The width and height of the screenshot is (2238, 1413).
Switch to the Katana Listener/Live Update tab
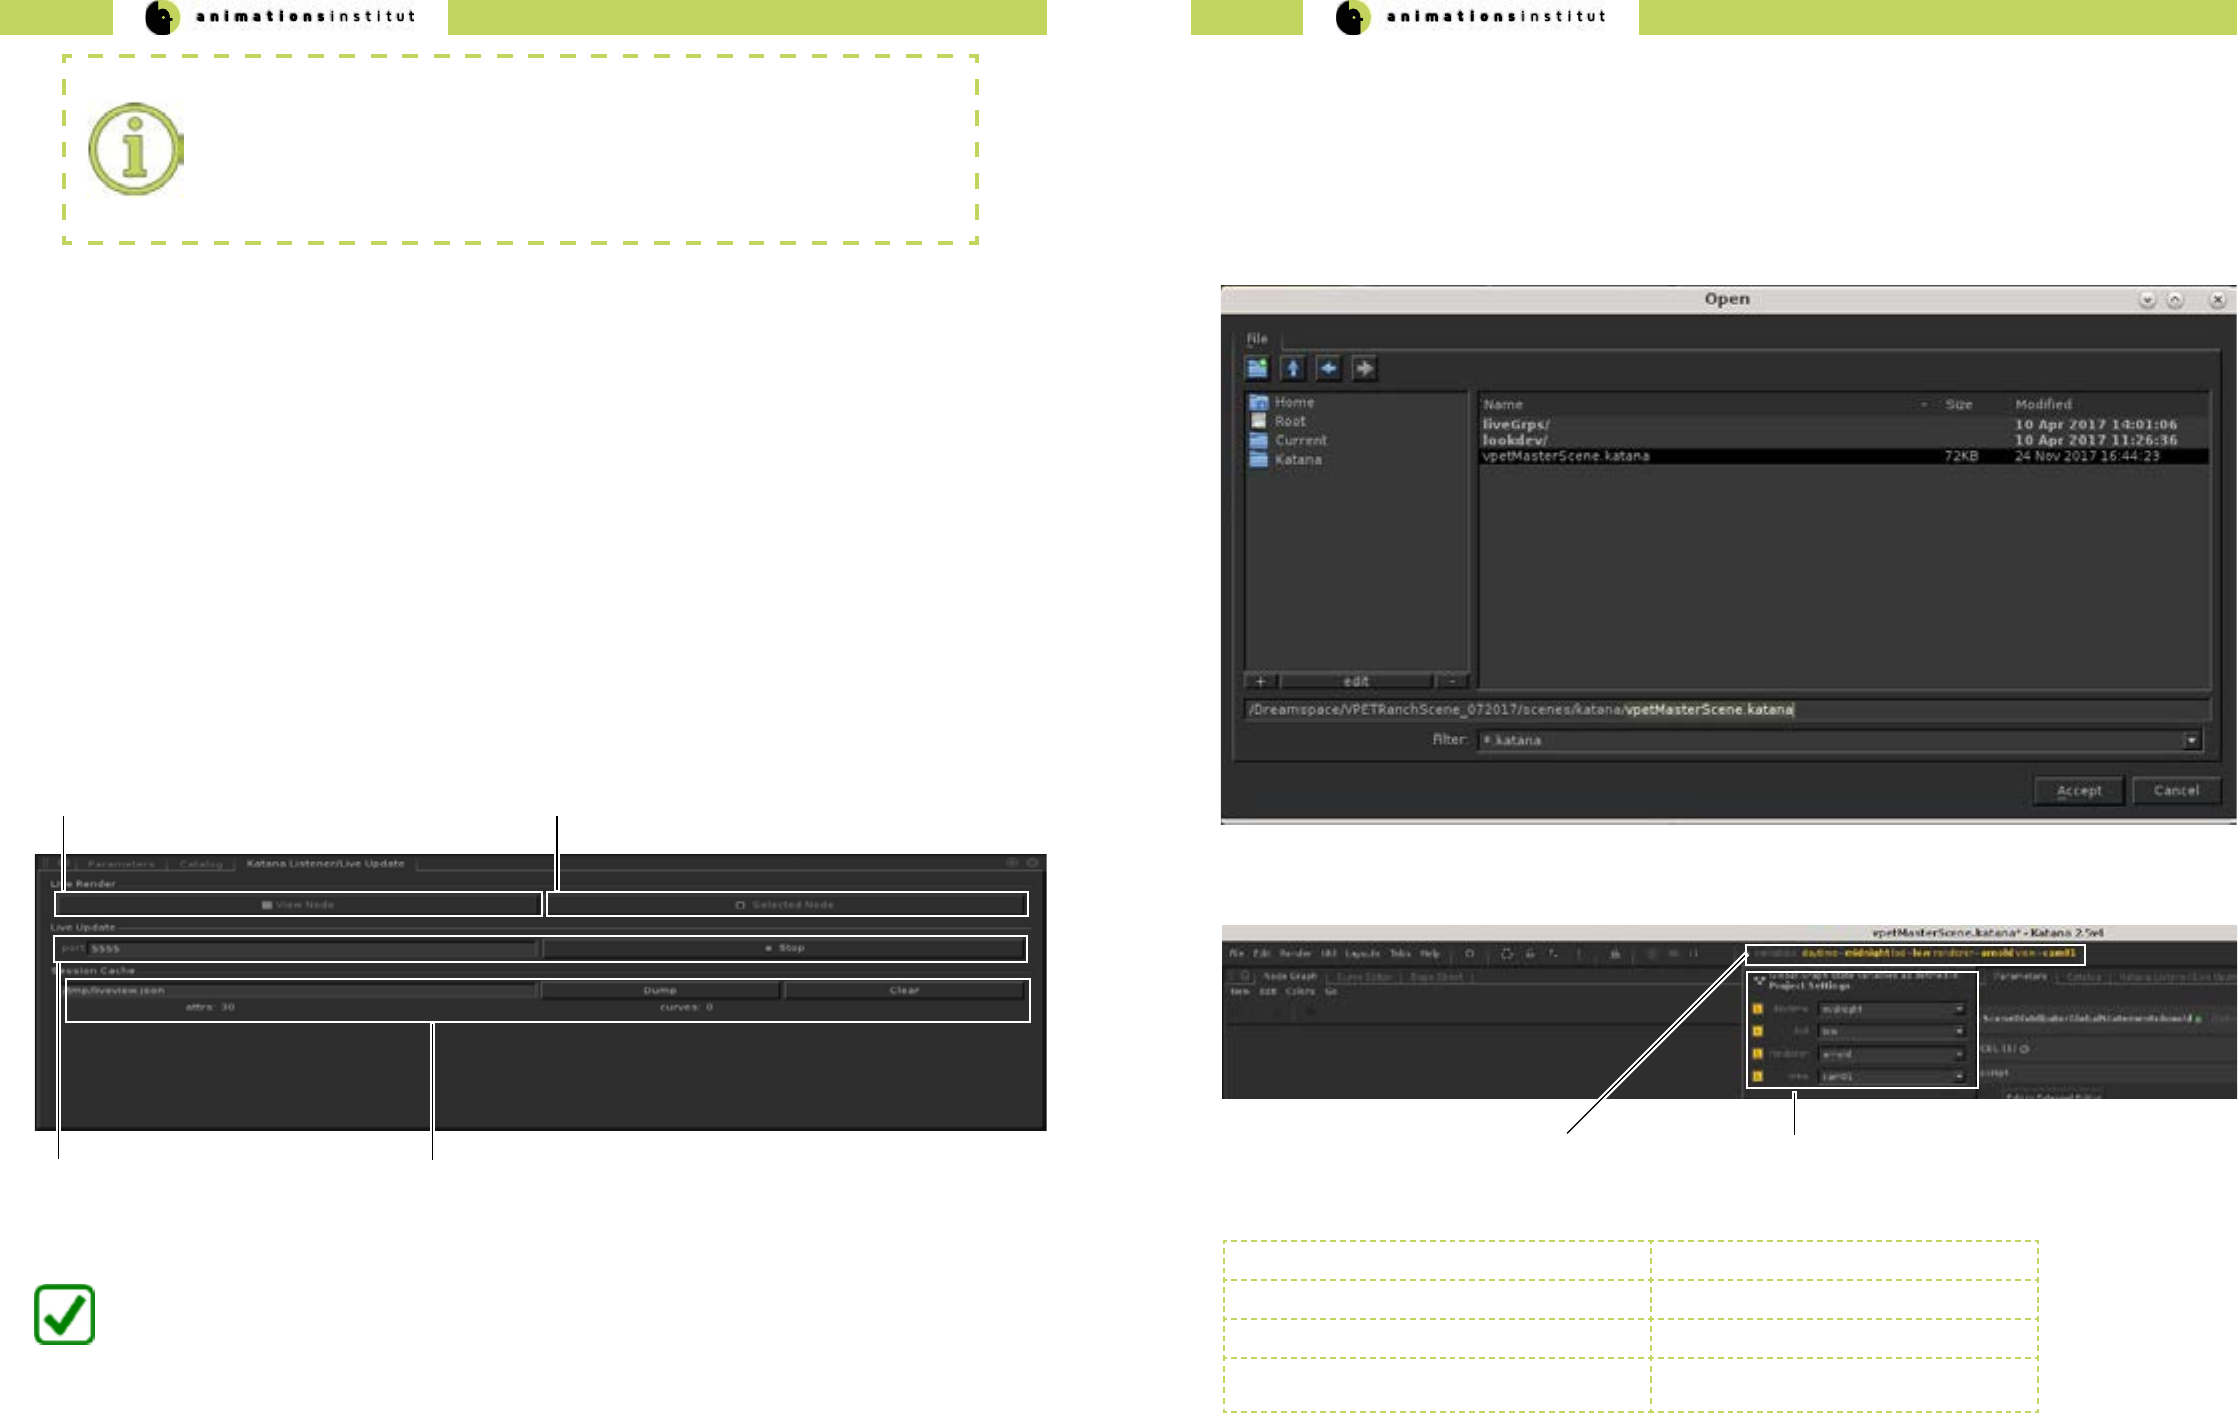pyautogui.click(x=325, y=864)
